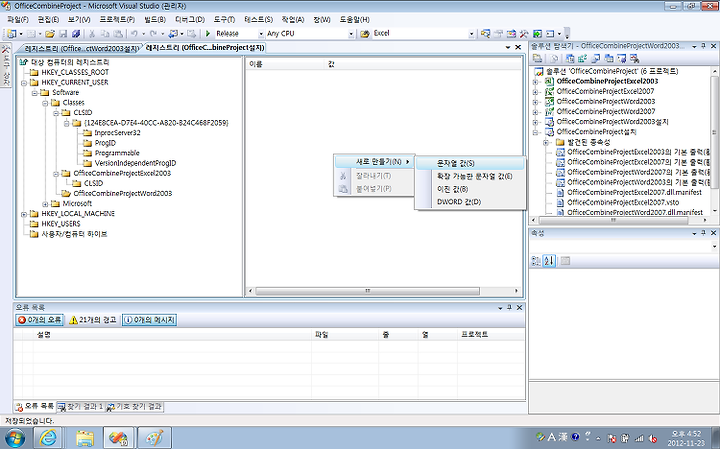
Task: Select the InprocServer32 registry key
Action: (117, 133)
